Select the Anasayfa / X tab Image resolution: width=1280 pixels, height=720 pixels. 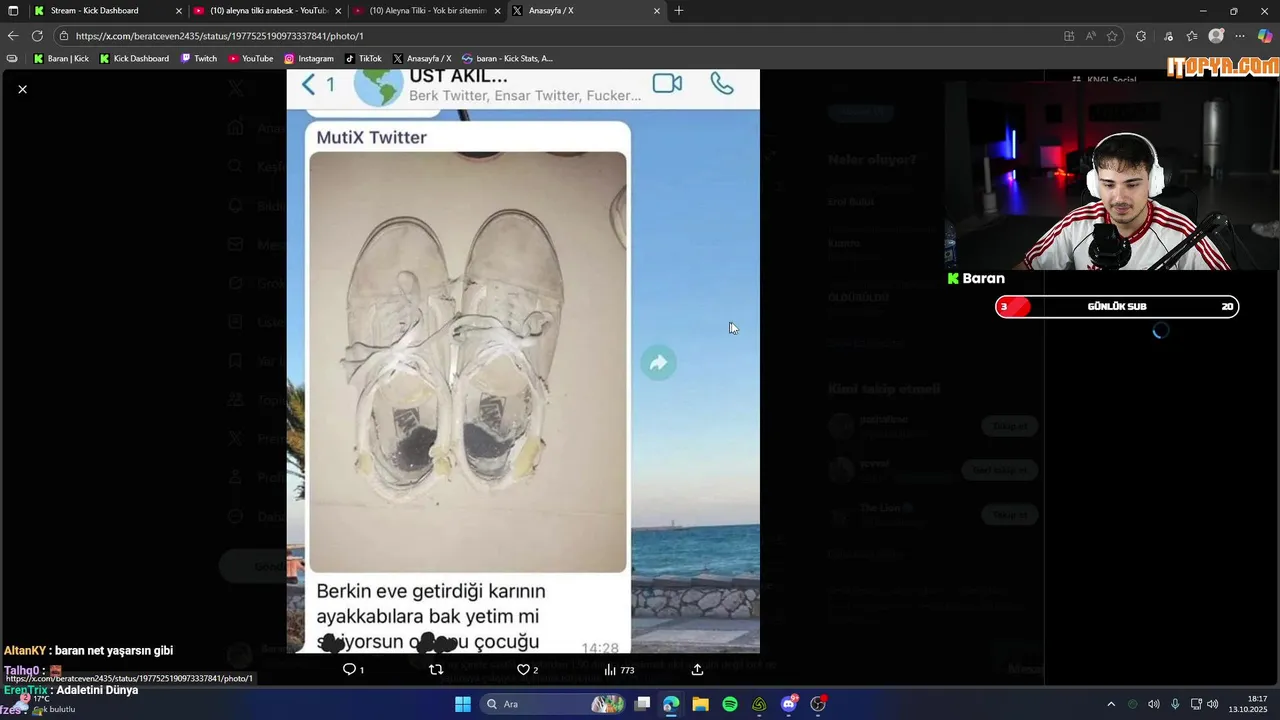586,10
